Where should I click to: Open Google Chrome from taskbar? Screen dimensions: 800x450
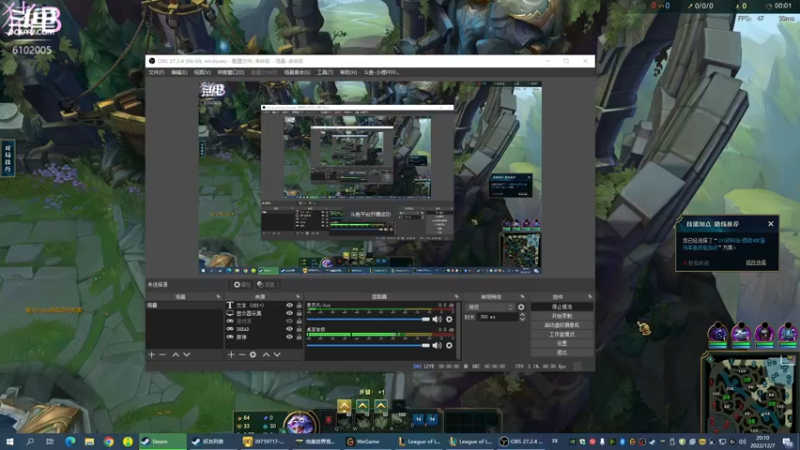tap(109, 441)
